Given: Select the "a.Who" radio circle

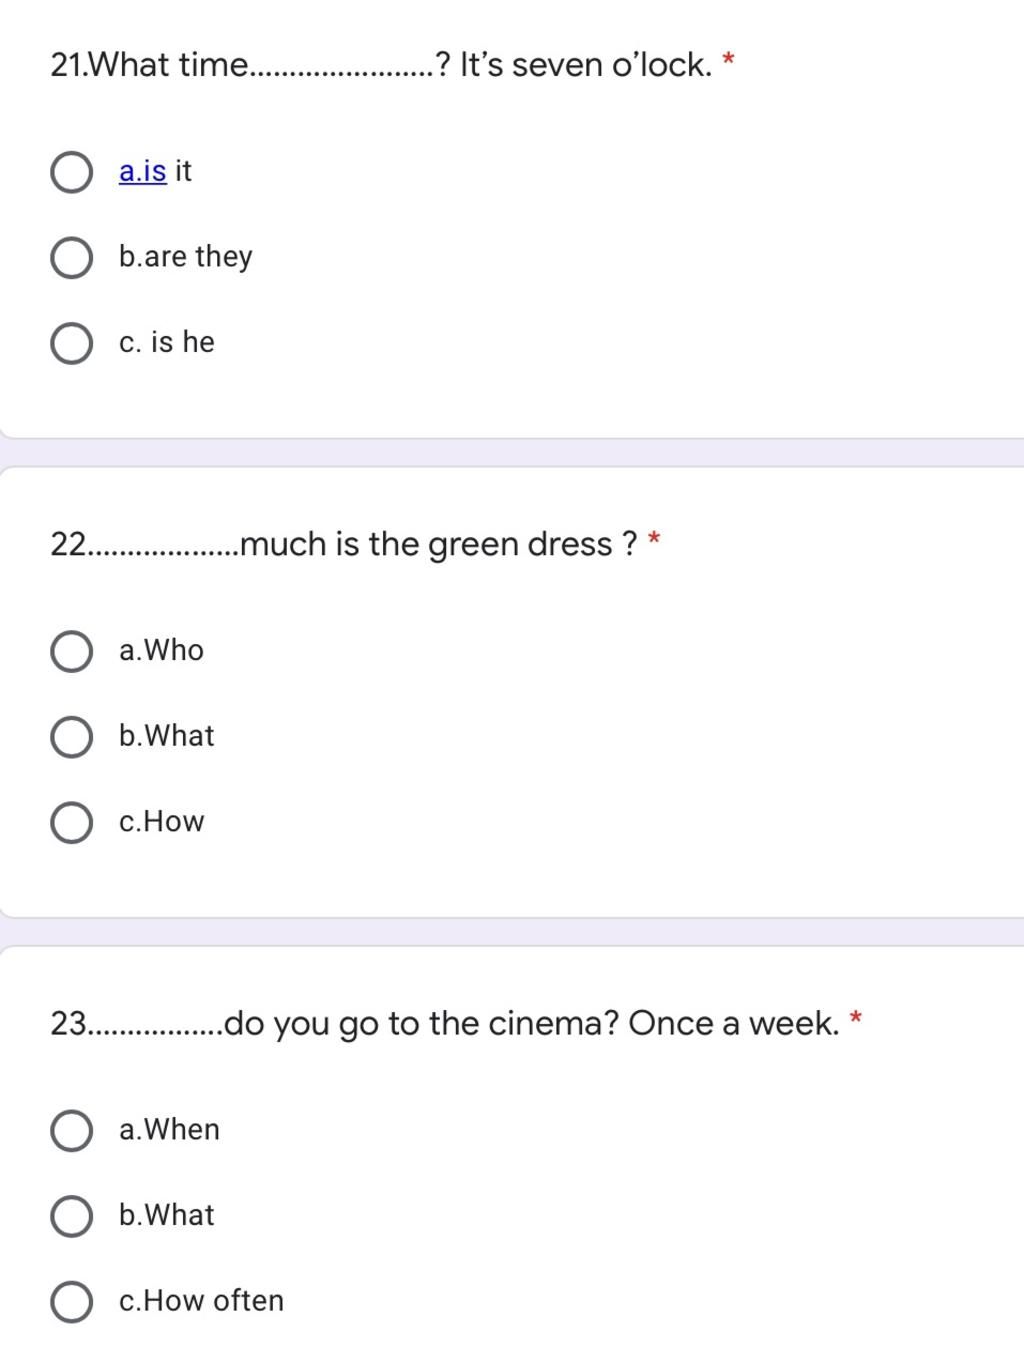Looking at the screenshot, I should (71, 651).
